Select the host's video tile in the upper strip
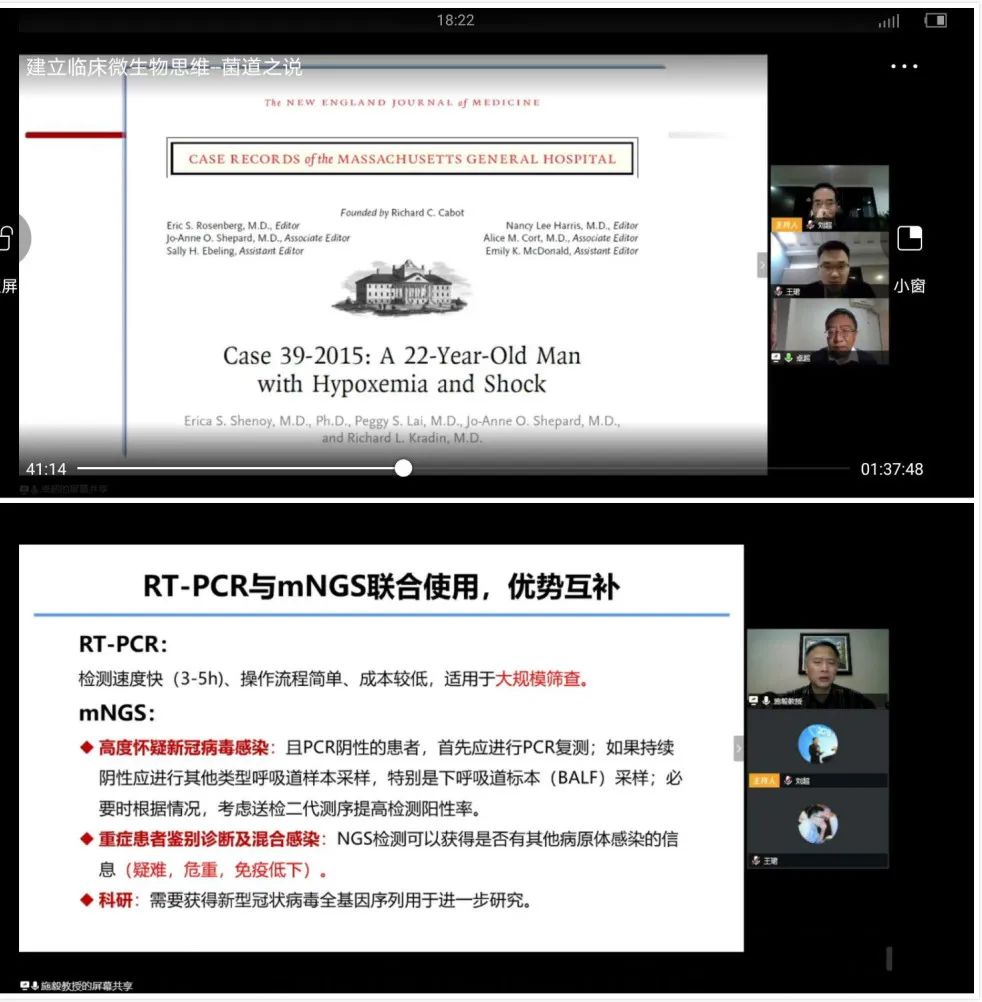Image resolution: width=982 pixels, height=1002 pixels. 829,198
